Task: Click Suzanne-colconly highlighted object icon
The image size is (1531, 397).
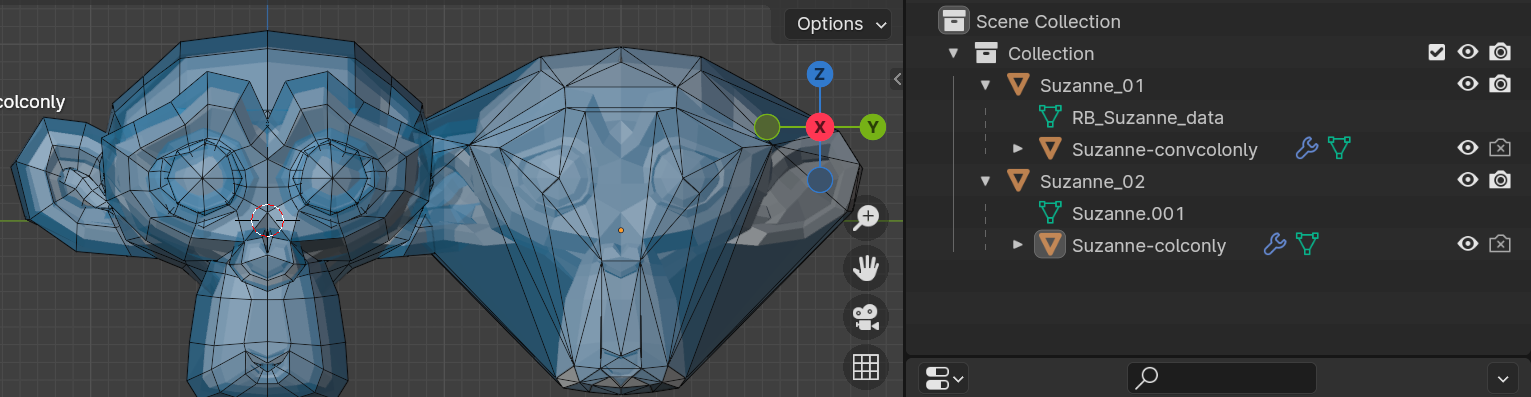Action: (1050, 245)
